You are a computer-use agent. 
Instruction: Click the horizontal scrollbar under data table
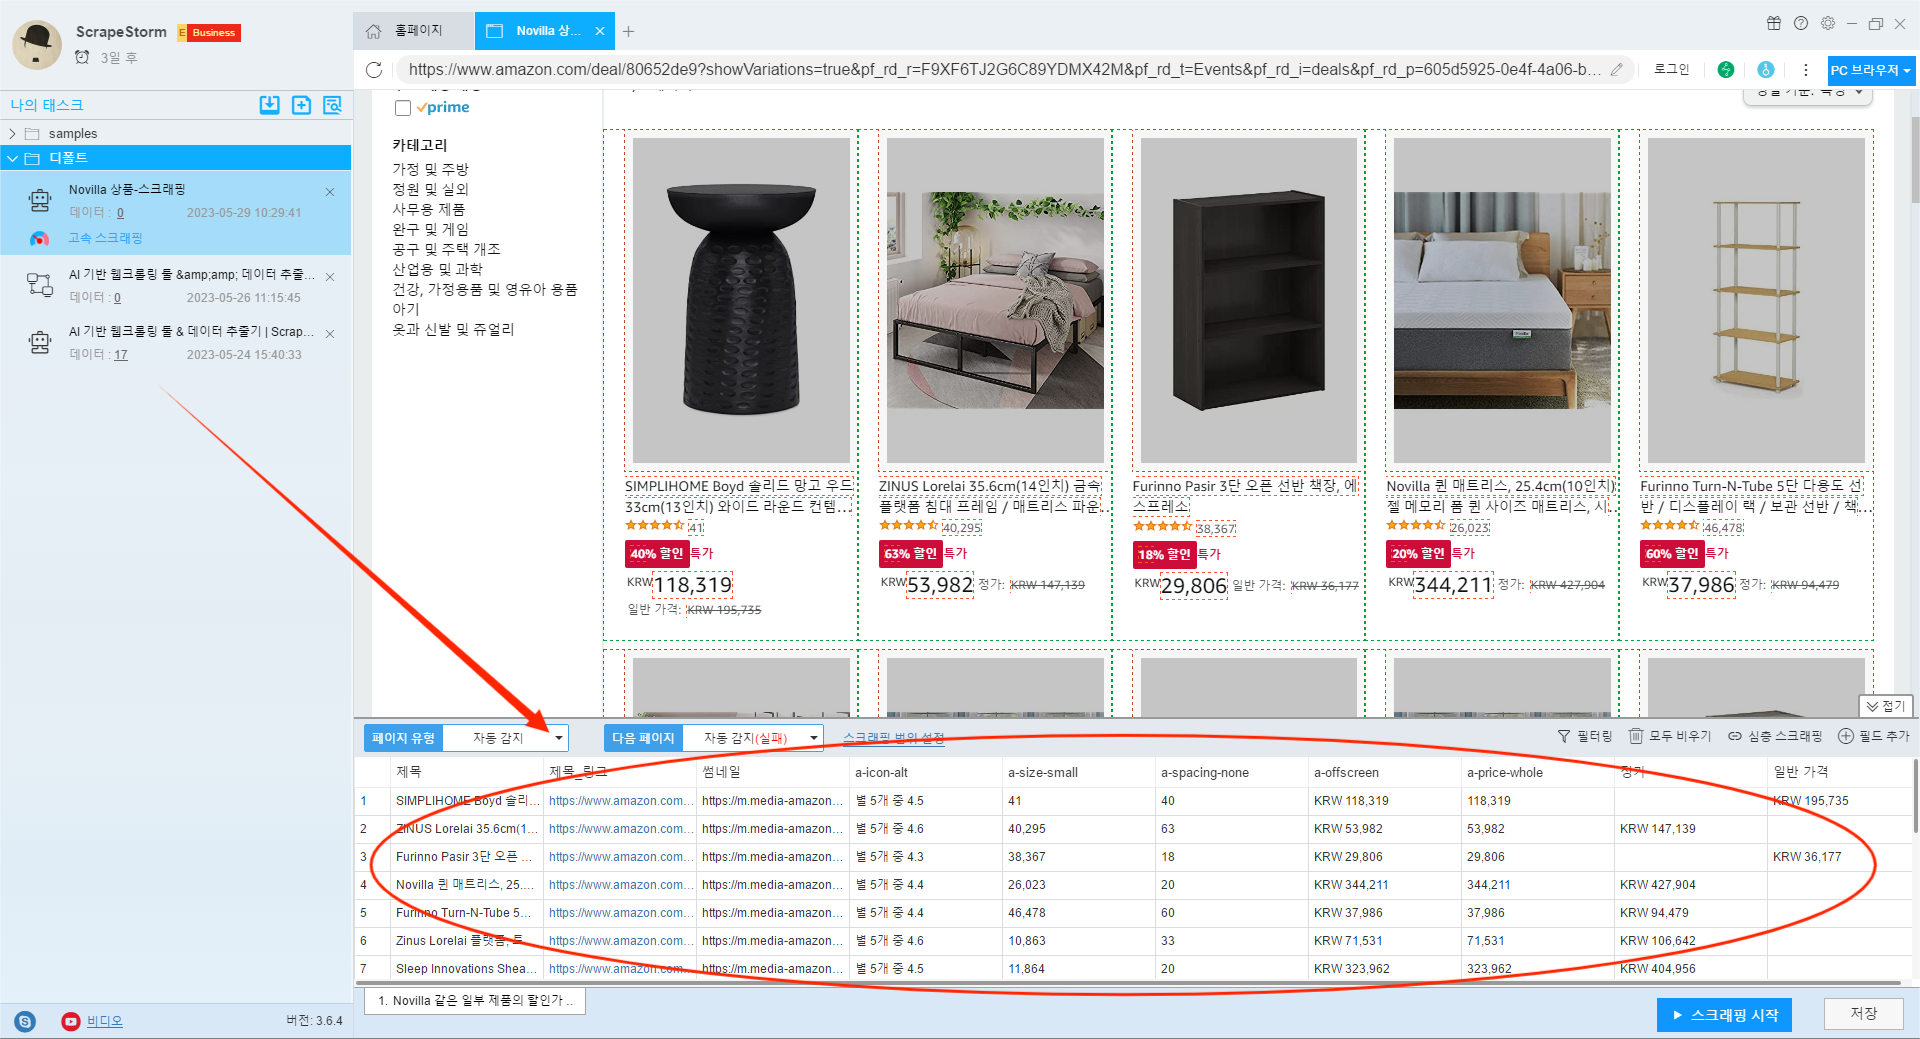pos(1128,983)
